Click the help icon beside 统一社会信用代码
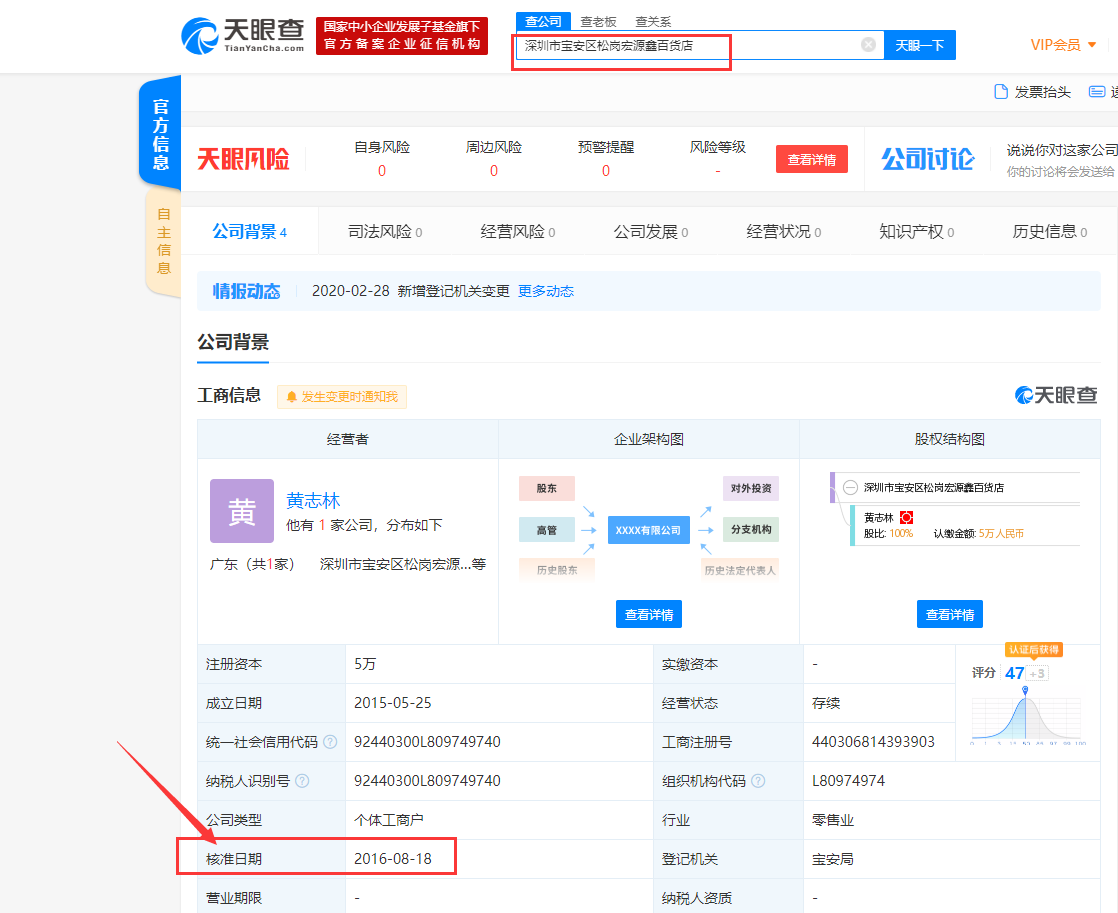1118x913 pixels. pyautogui.click(x=330, y=742)
